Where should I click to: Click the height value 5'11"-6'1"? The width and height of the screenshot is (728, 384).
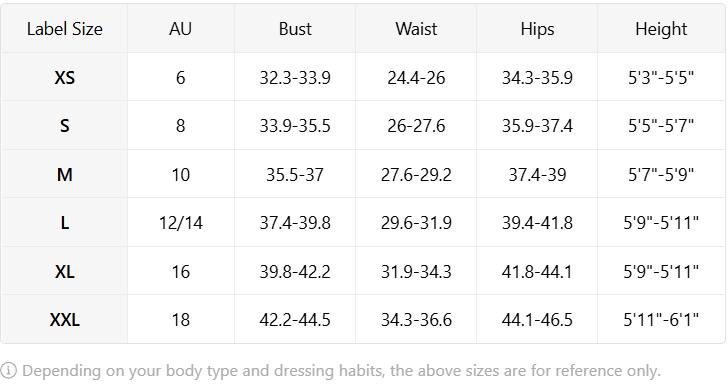(661, 319)
